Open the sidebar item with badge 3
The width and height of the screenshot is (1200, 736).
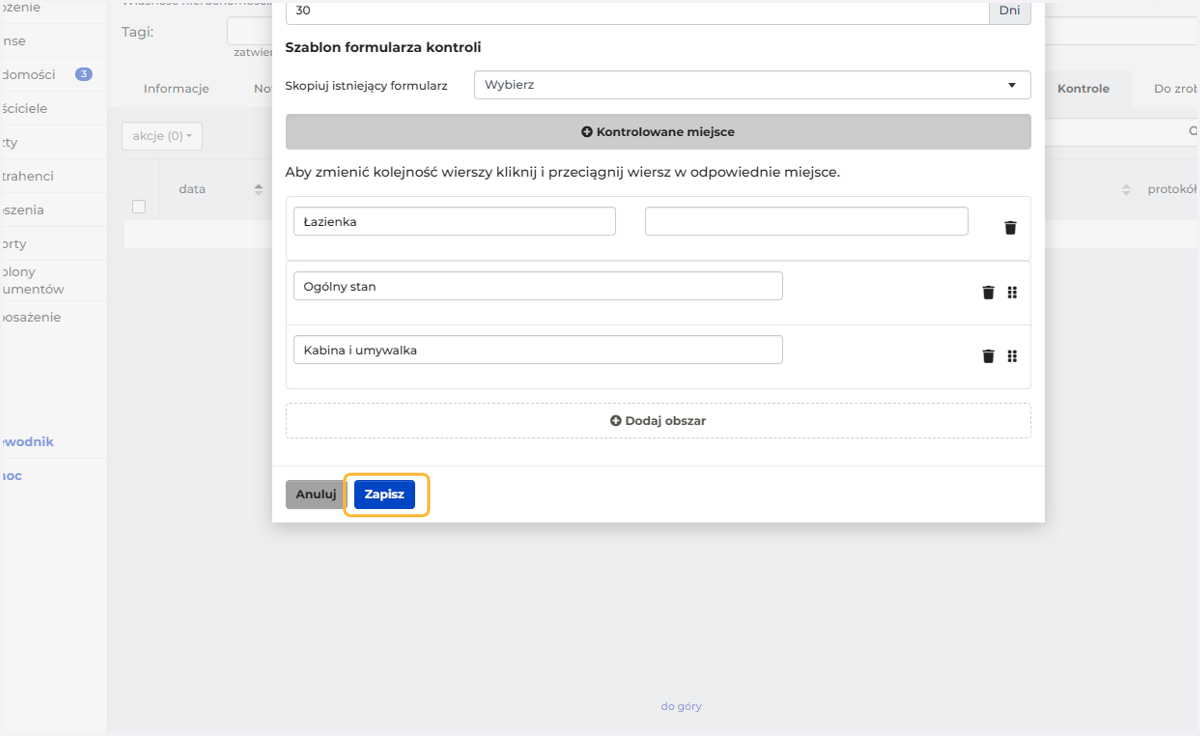[52, 74]
